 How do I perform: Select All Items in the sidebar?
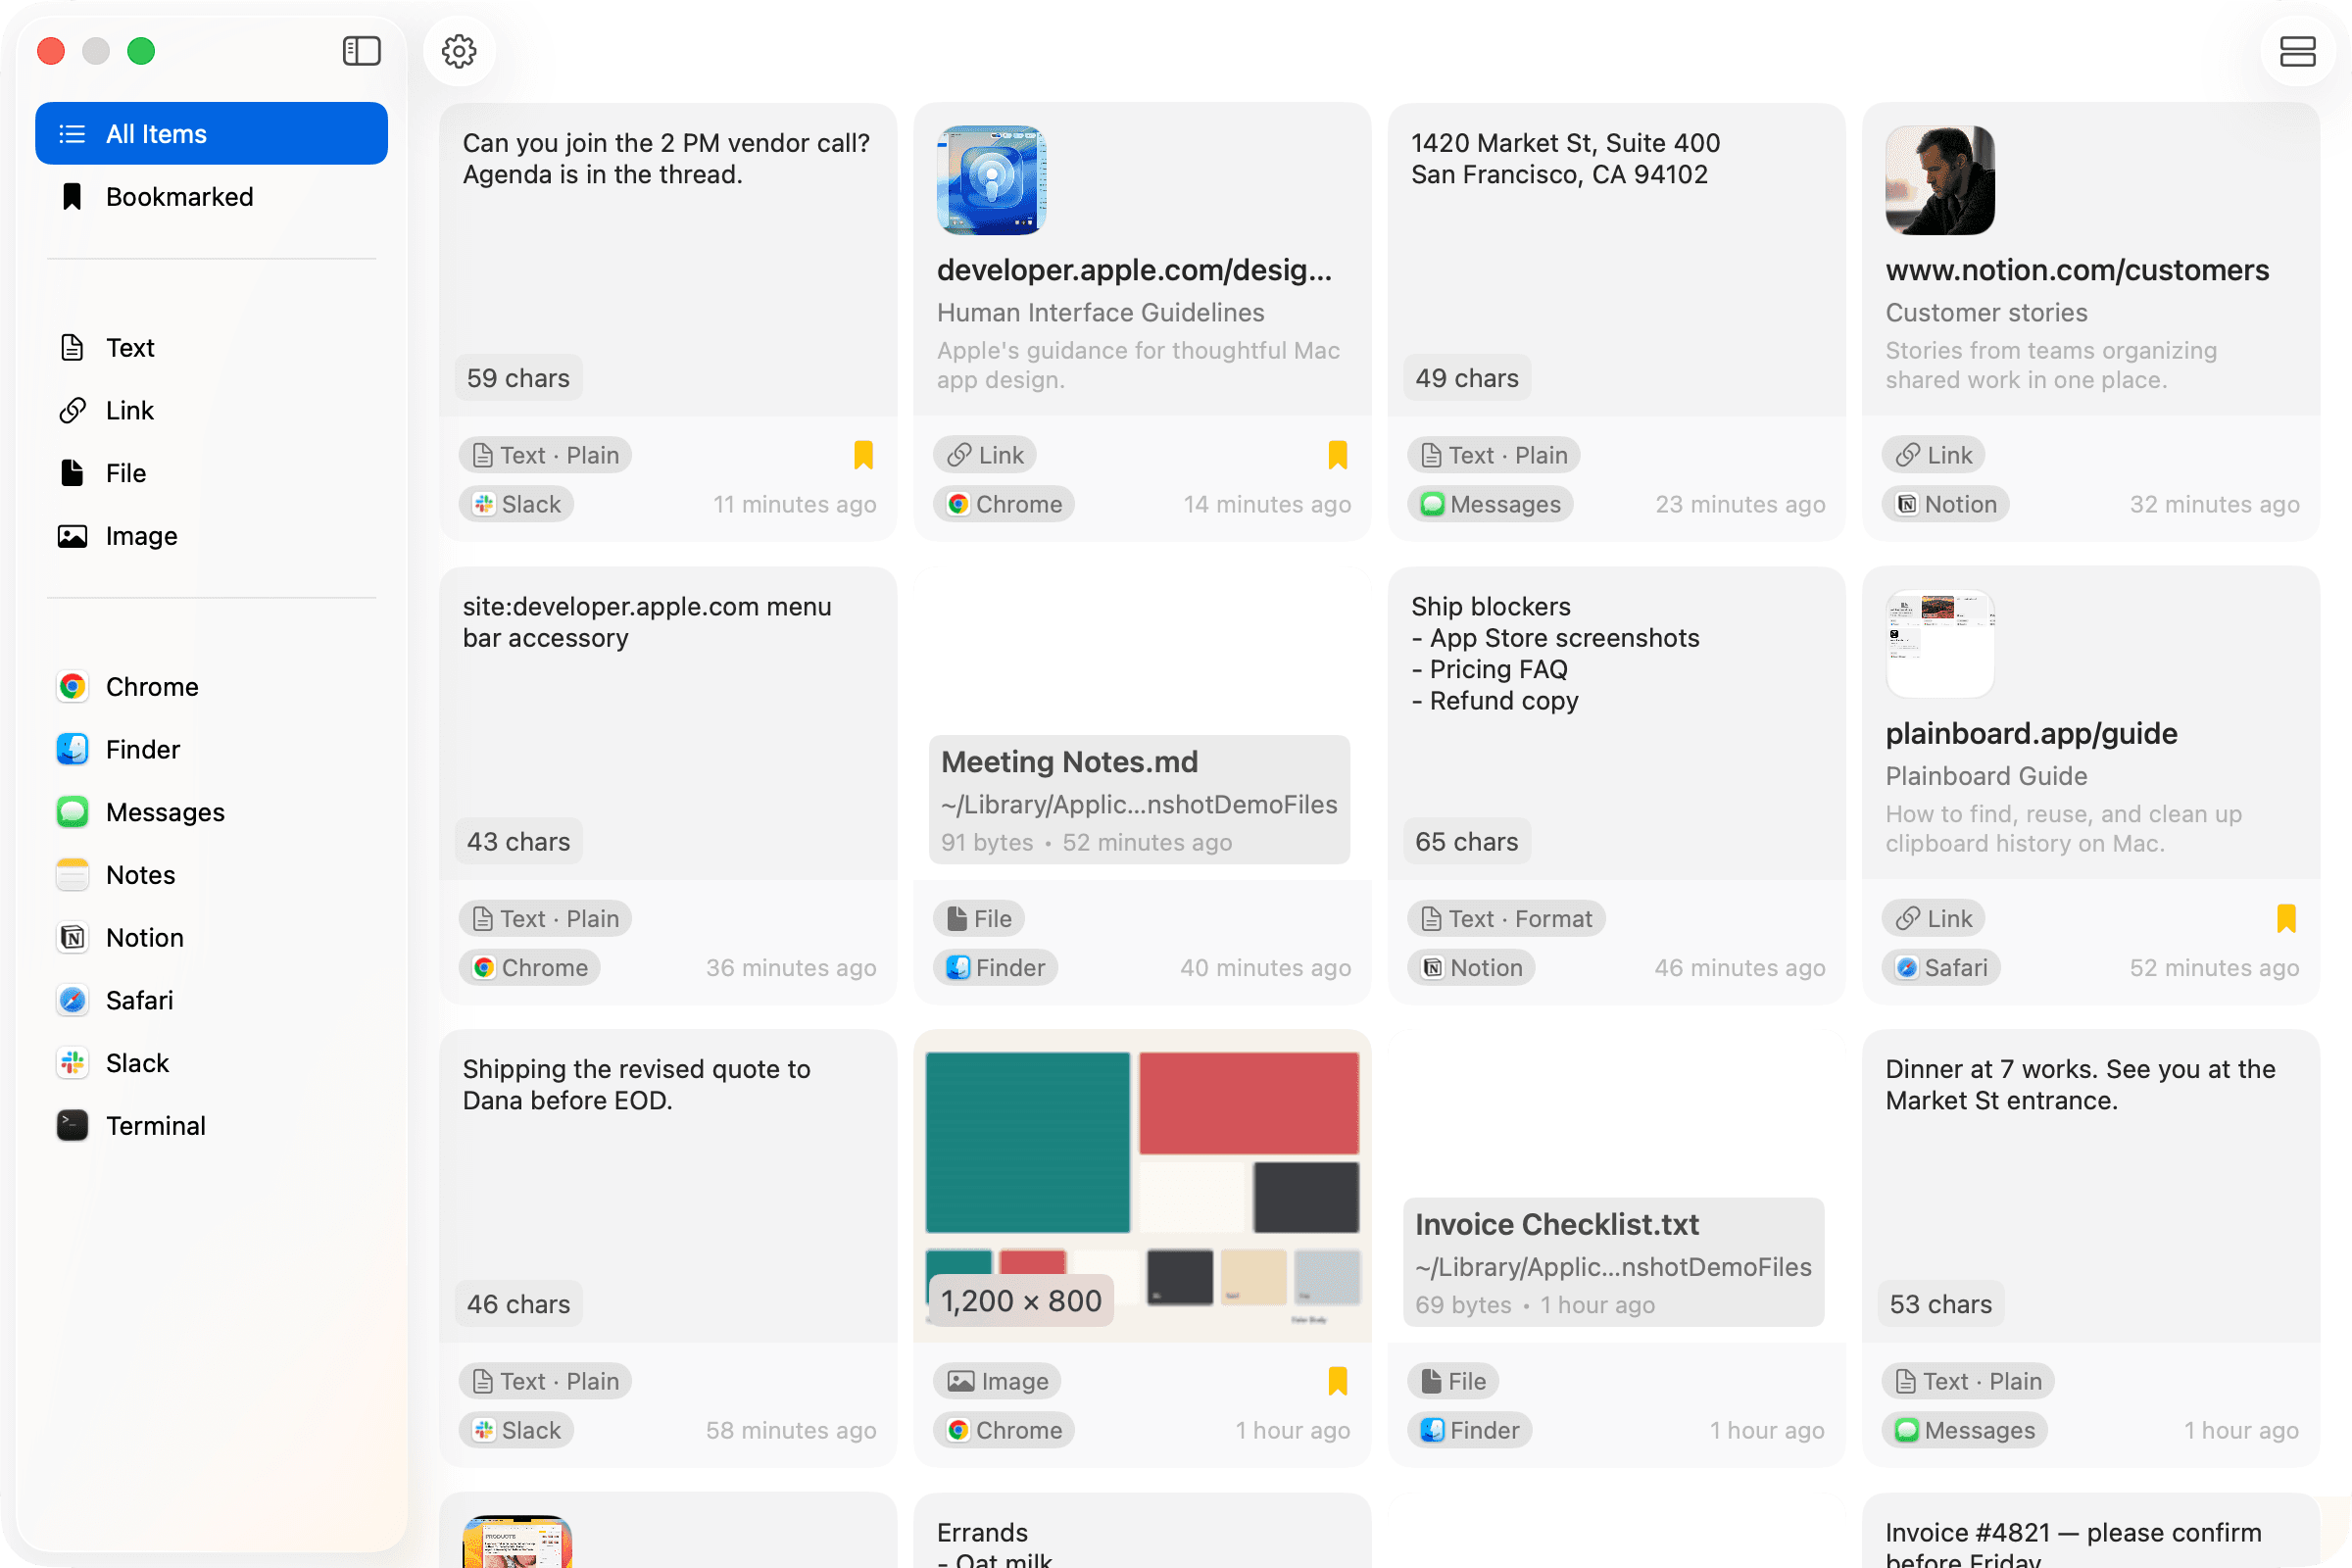pyautogui.click(x=211, y=133)
